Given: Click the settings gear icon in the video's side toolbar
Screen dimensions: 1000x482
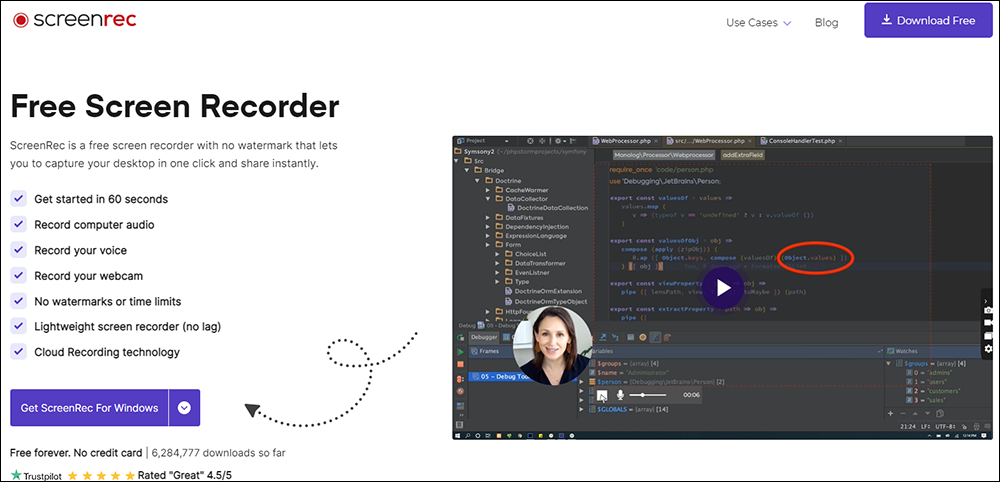Looking at the screenshot, I should 988,349.
